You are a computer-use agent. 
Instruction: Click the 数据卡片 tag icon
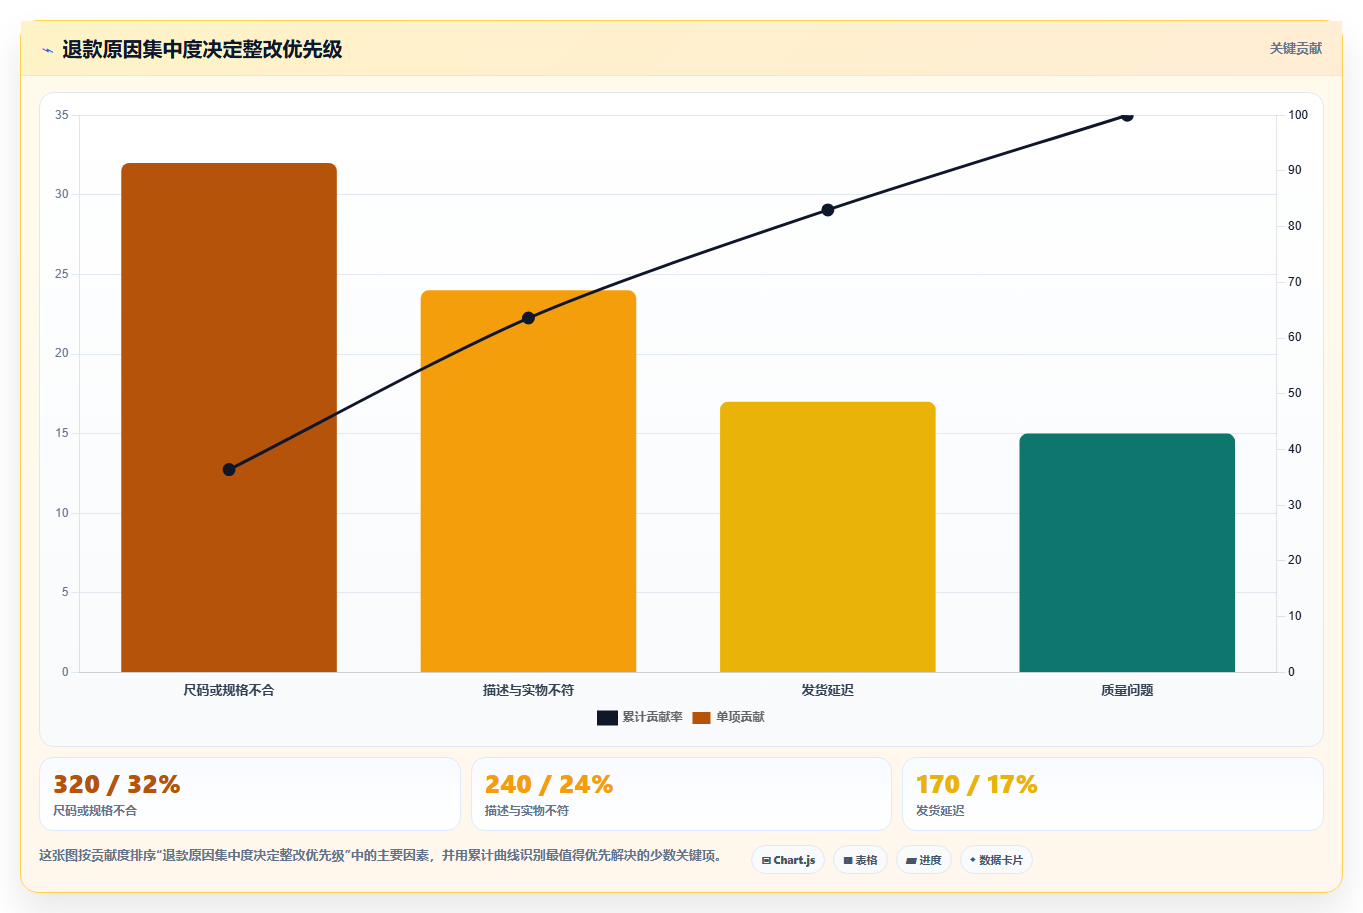973,860
